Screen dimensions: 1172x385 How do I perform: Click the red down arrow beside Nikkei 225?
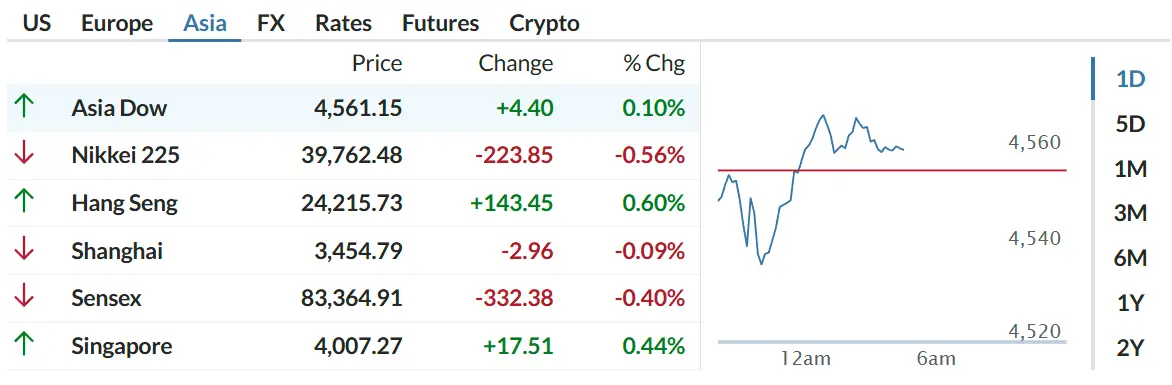tap(24, 155)
